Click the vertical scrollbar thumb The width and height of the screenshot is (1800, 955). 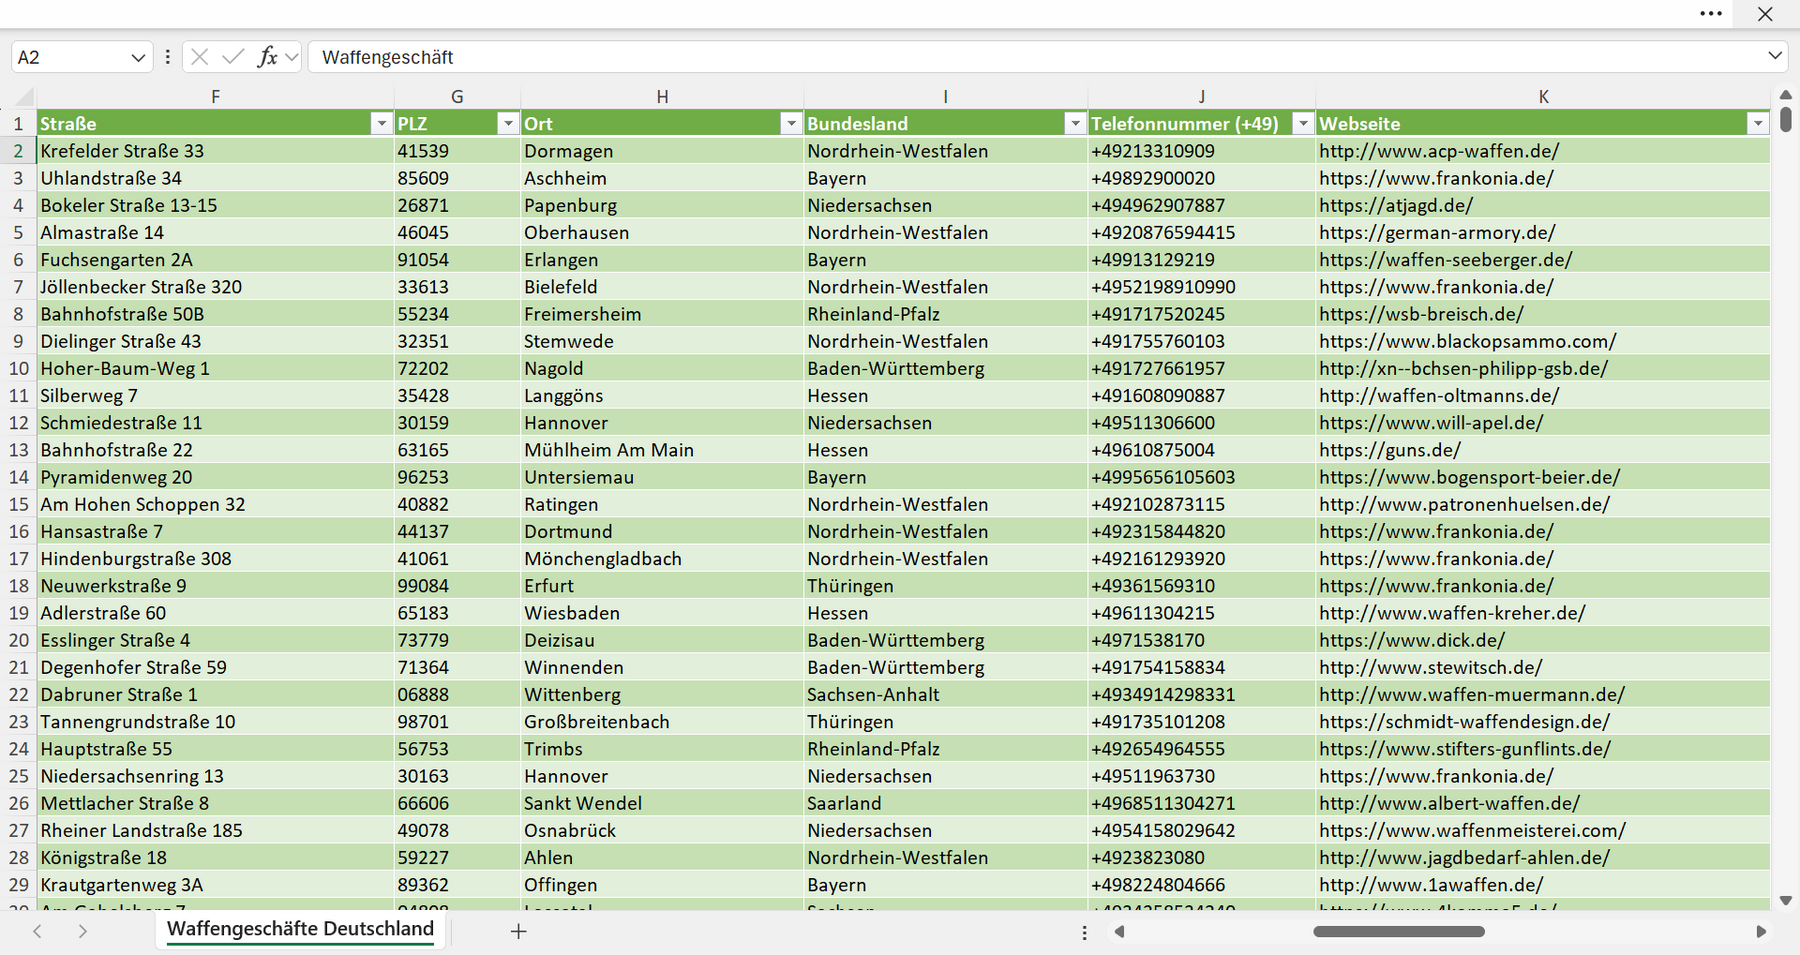(1786, 119)
